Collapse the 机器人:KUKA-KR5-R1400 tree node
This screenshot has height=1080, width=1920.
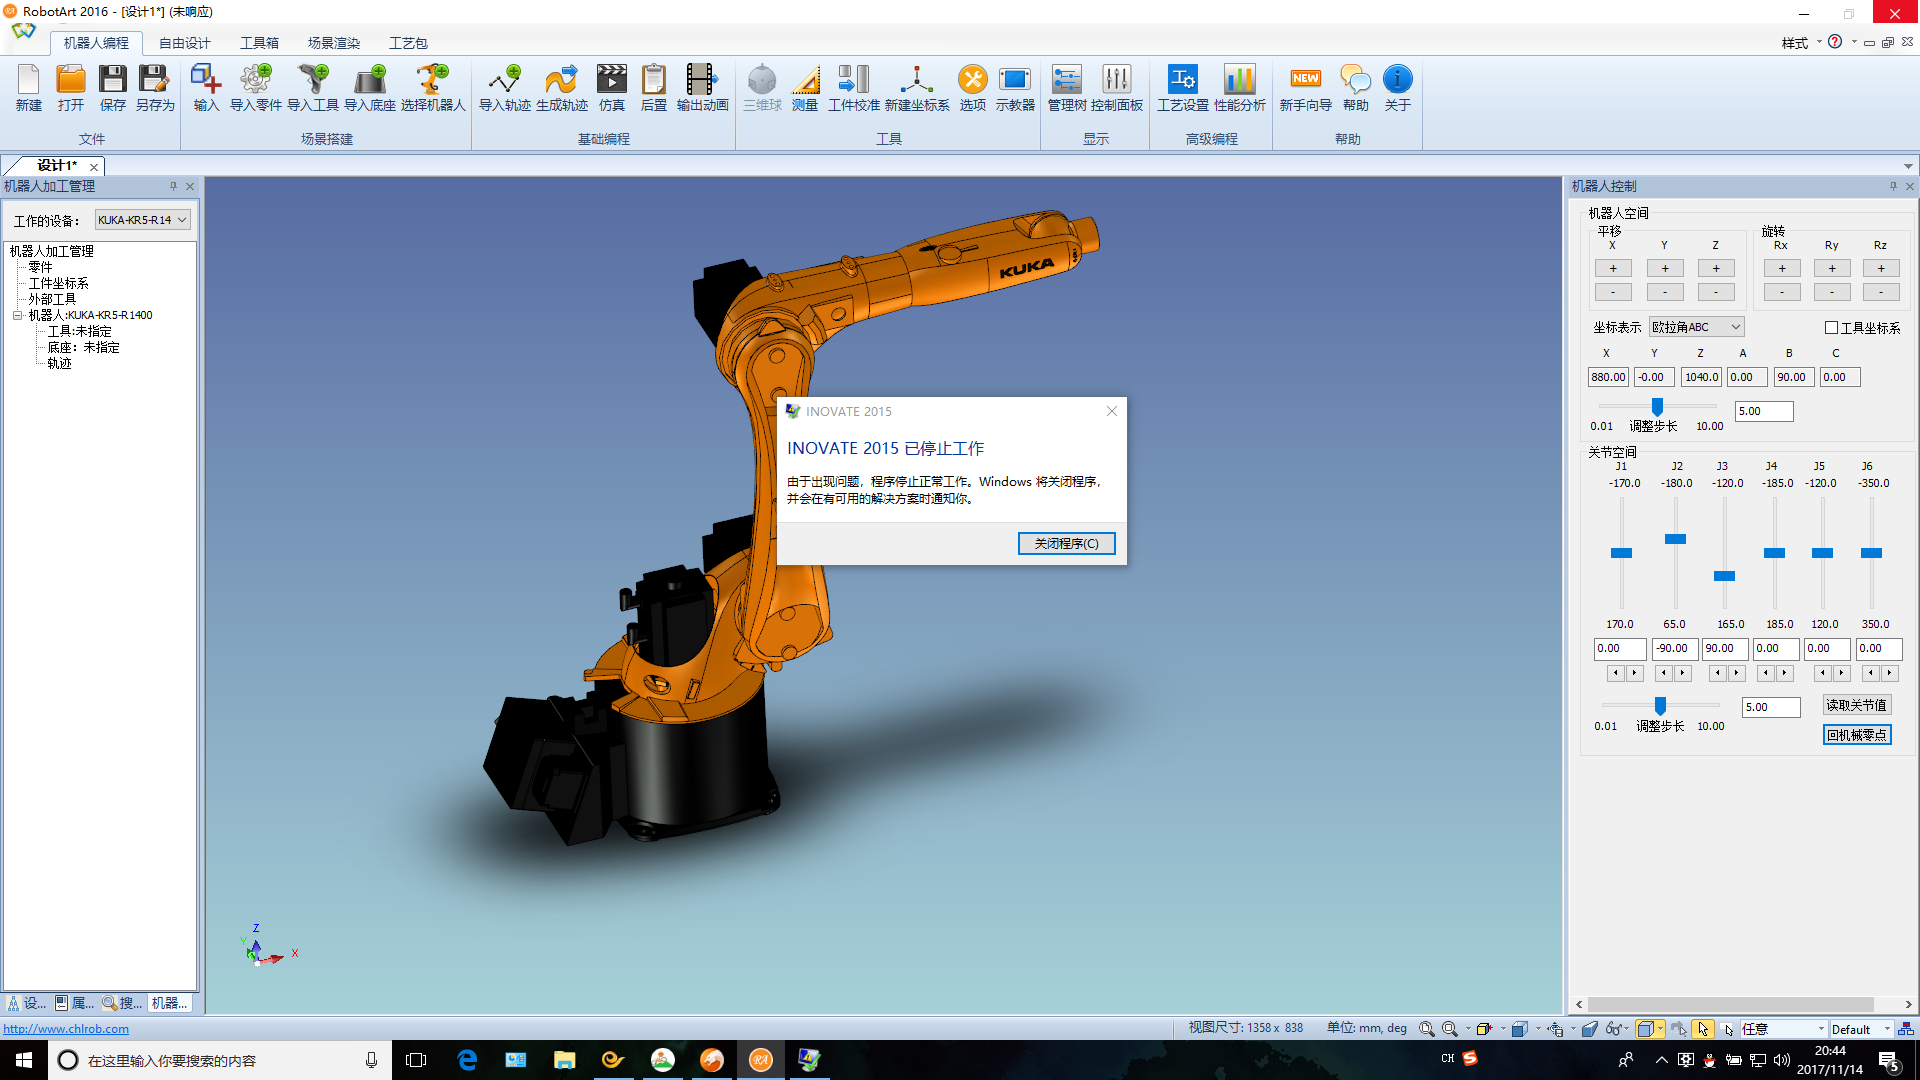pyautogui.click(x=17, y=315)
